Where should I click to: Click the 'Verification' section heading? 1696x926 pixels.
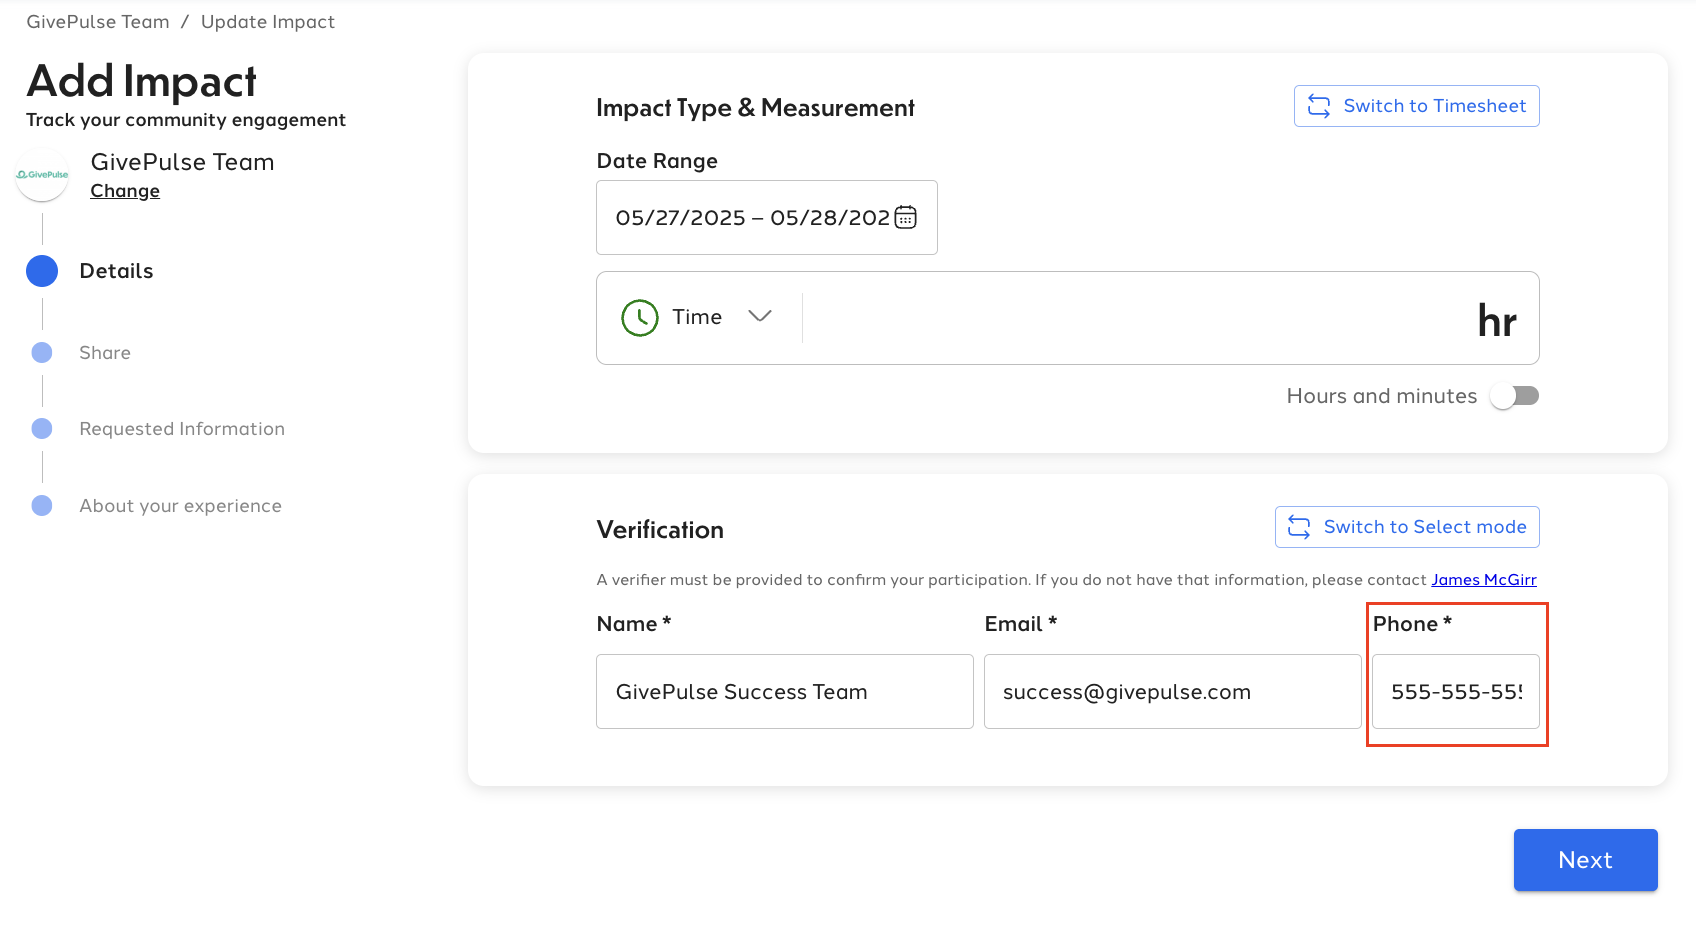pyautogui.click(x=660, y=530)
